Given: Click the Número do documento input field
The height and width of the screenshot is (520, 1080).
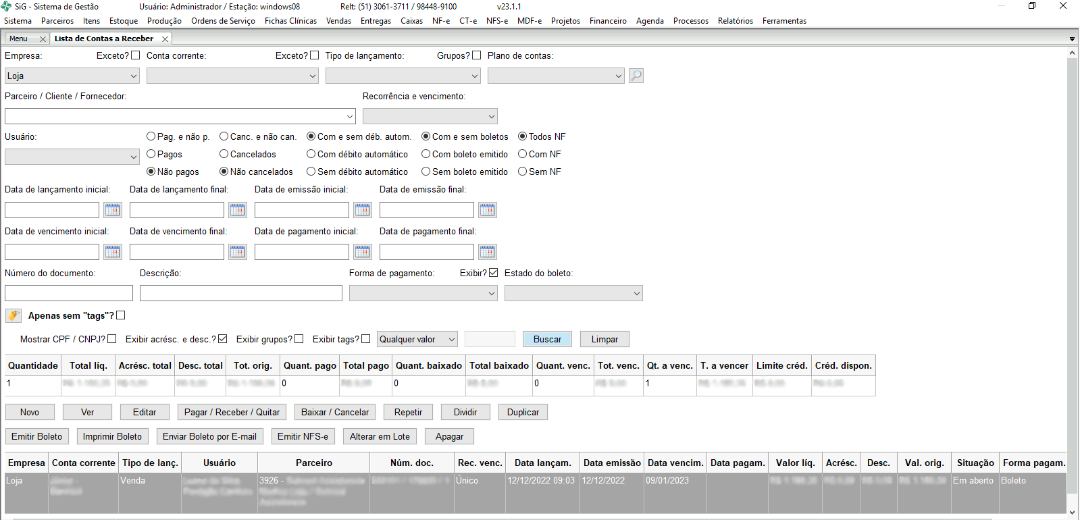Looking at the screenshot, I should (x=69, y=293).
